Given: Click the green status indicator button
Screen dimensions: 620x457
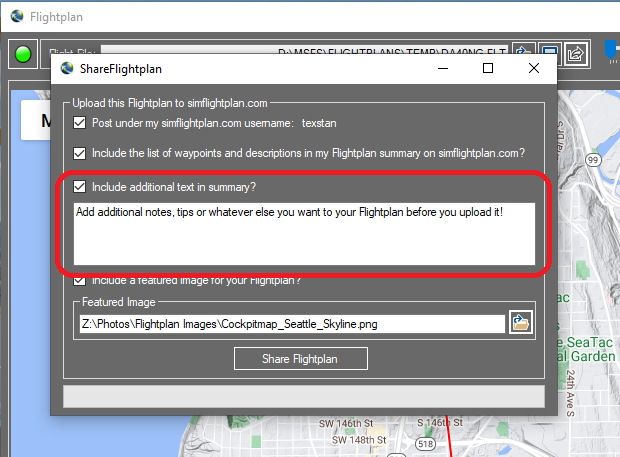Looking at the screenshot, I should coord(23,54).
